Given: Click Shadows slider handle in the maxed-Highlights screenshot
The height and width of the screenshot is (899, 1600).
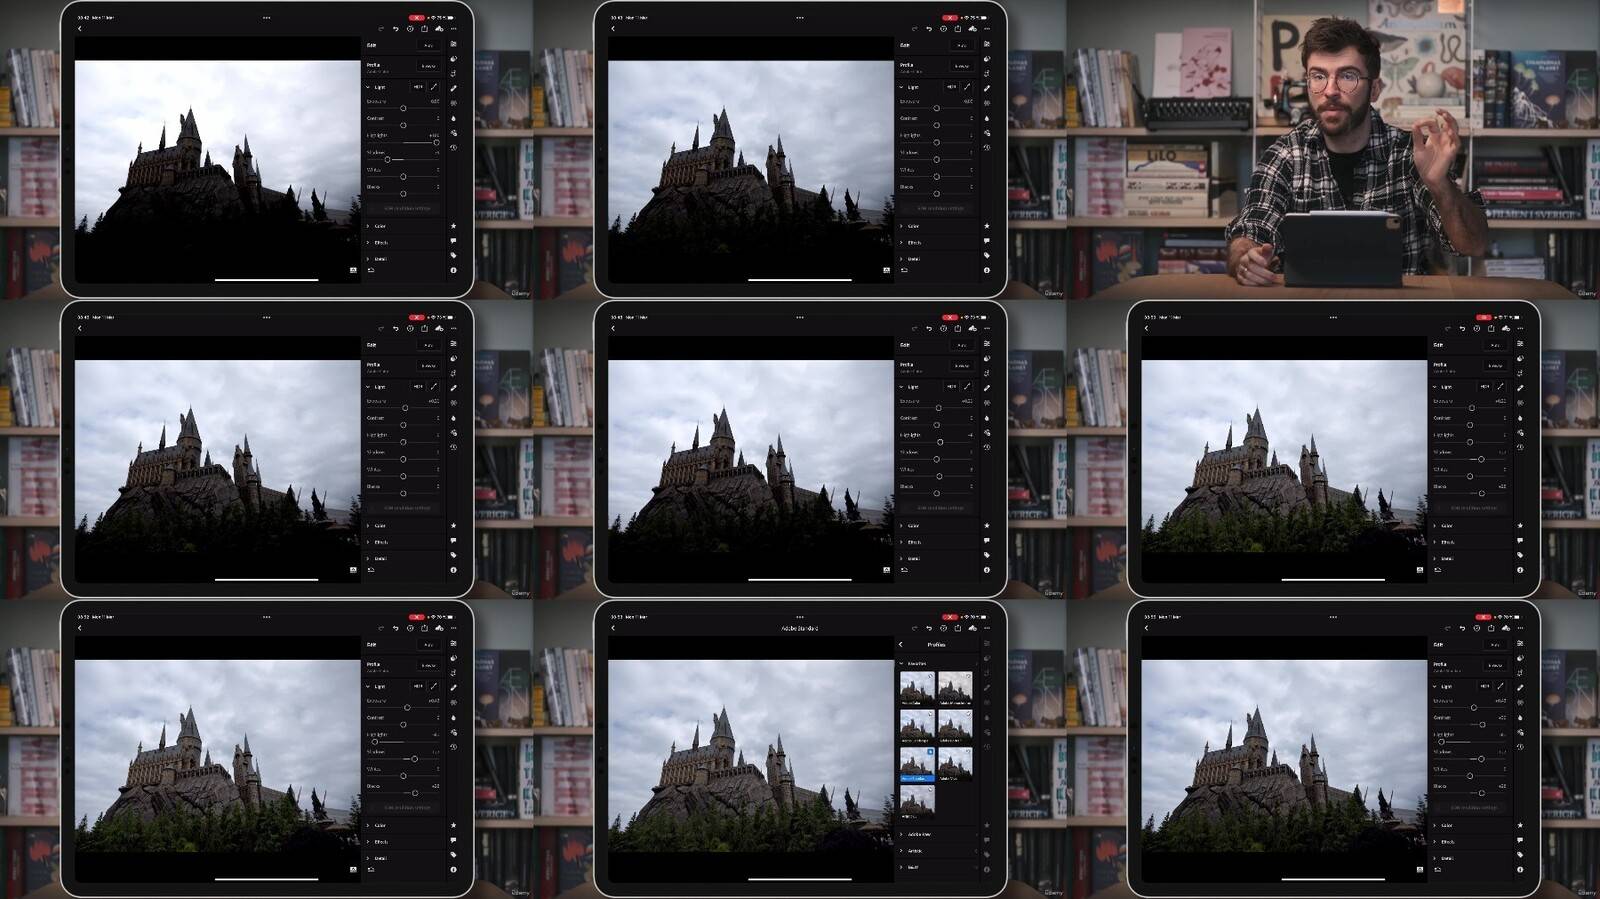Looking at the screenshot, I should [x=387, y=159].
